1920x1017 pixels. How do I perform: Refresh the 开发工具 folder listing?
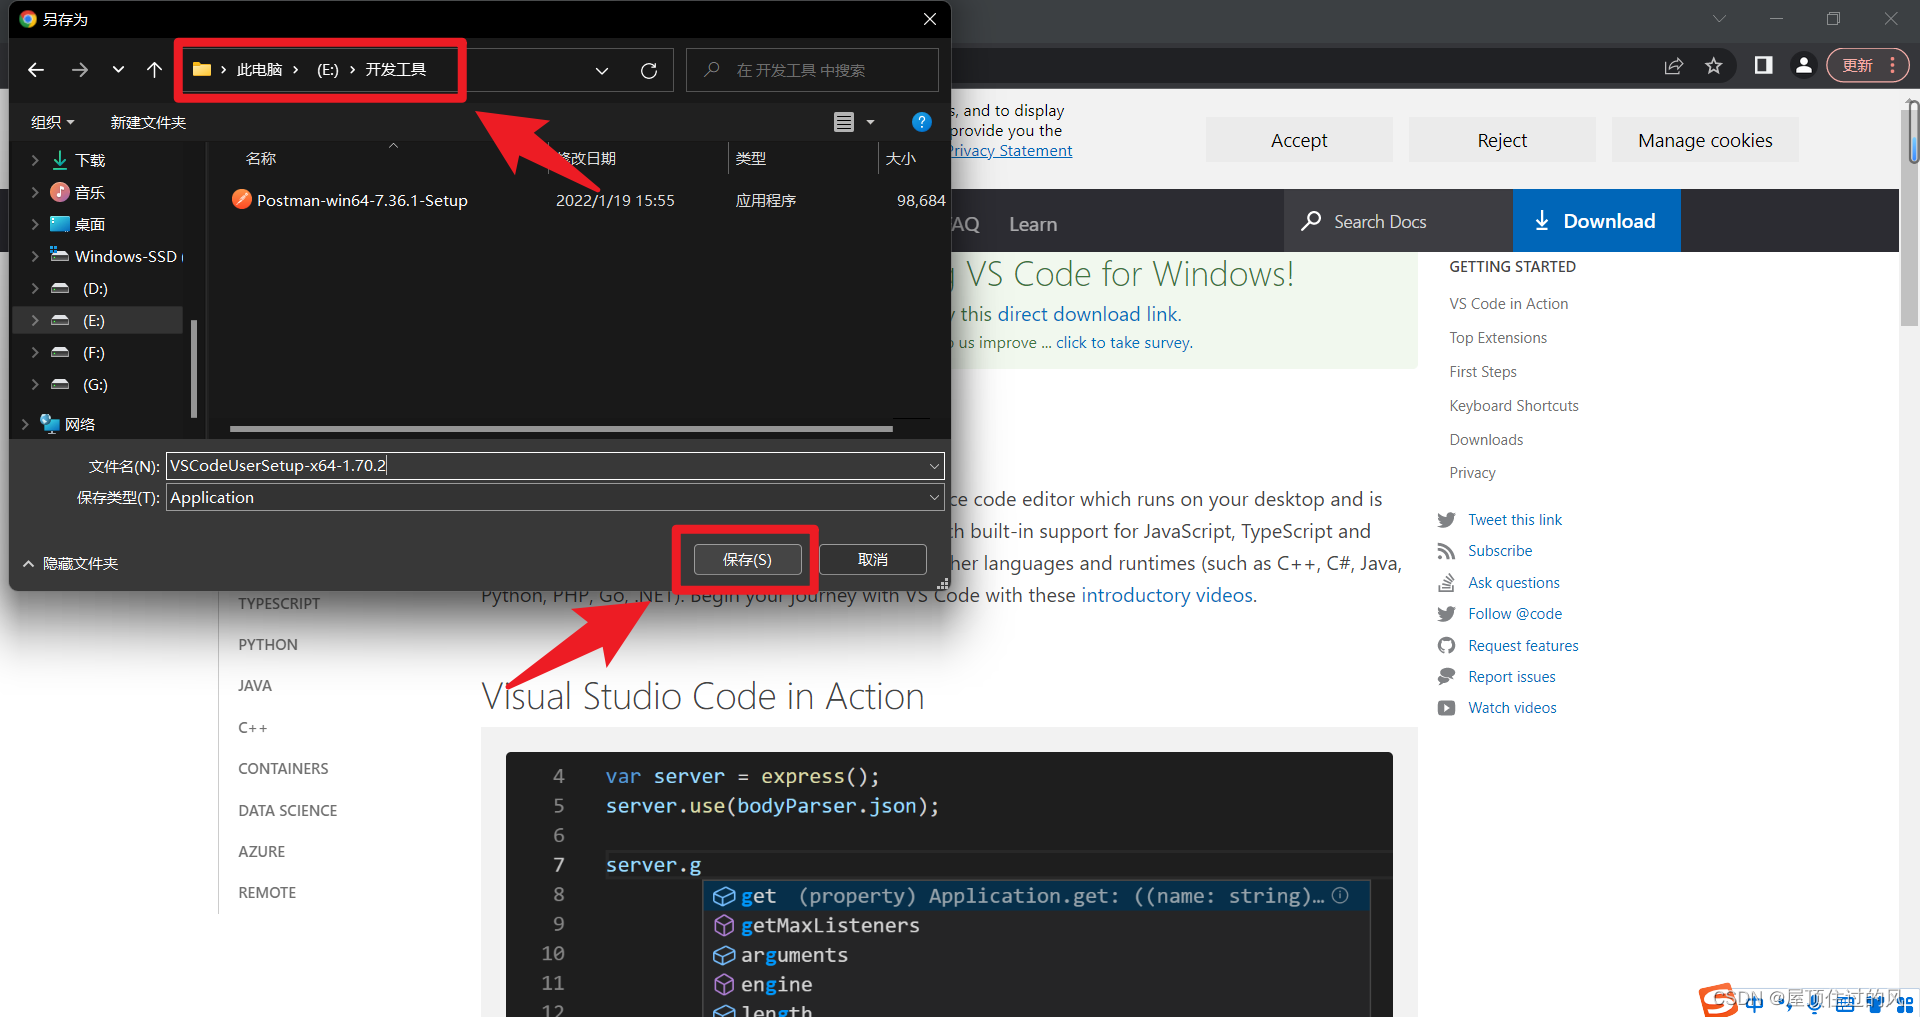pos(649,71)
